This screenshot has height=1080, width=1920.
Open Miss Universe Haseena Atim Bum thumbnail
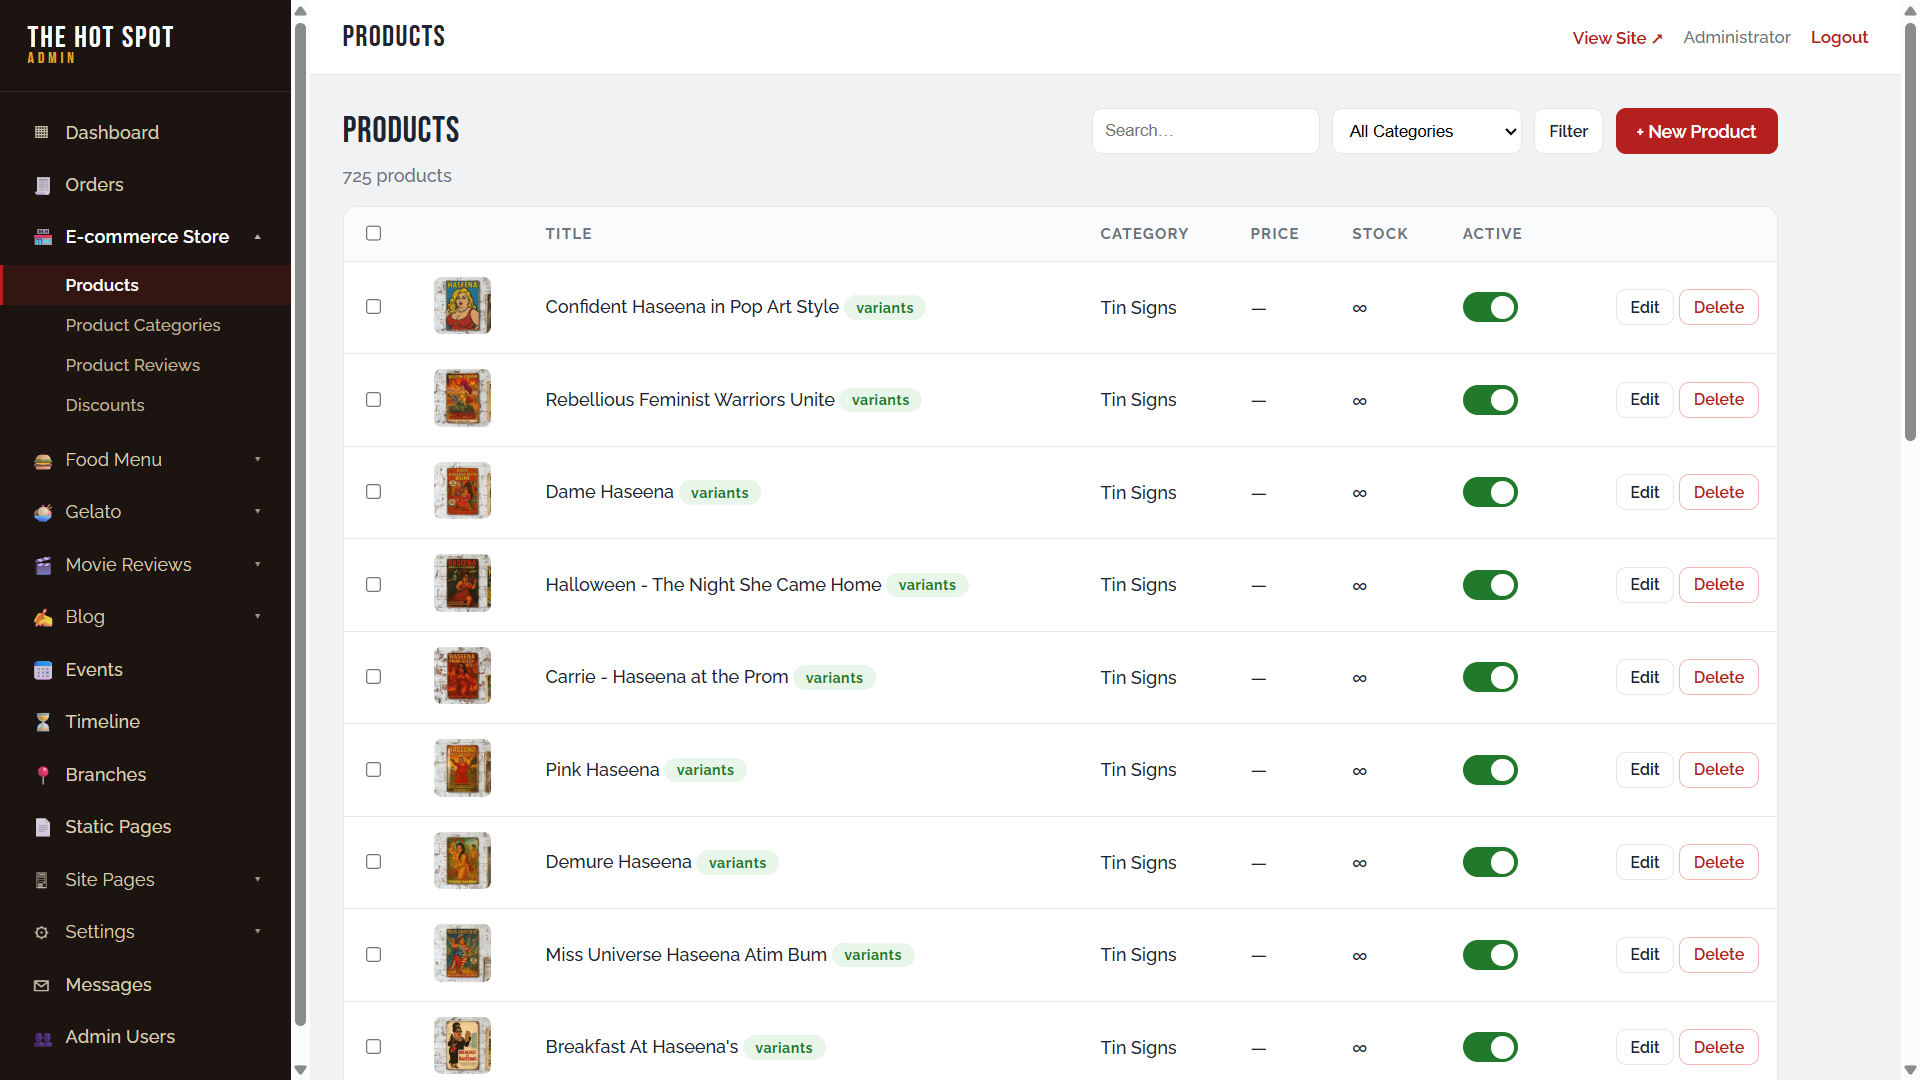tap(462, 953)
